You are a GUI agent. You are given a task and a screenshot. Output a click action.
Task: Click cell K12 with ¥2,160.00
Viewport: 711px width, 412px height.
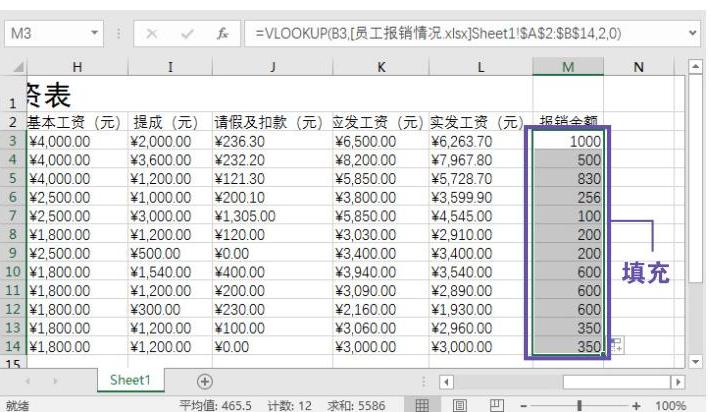coord(381,309)
